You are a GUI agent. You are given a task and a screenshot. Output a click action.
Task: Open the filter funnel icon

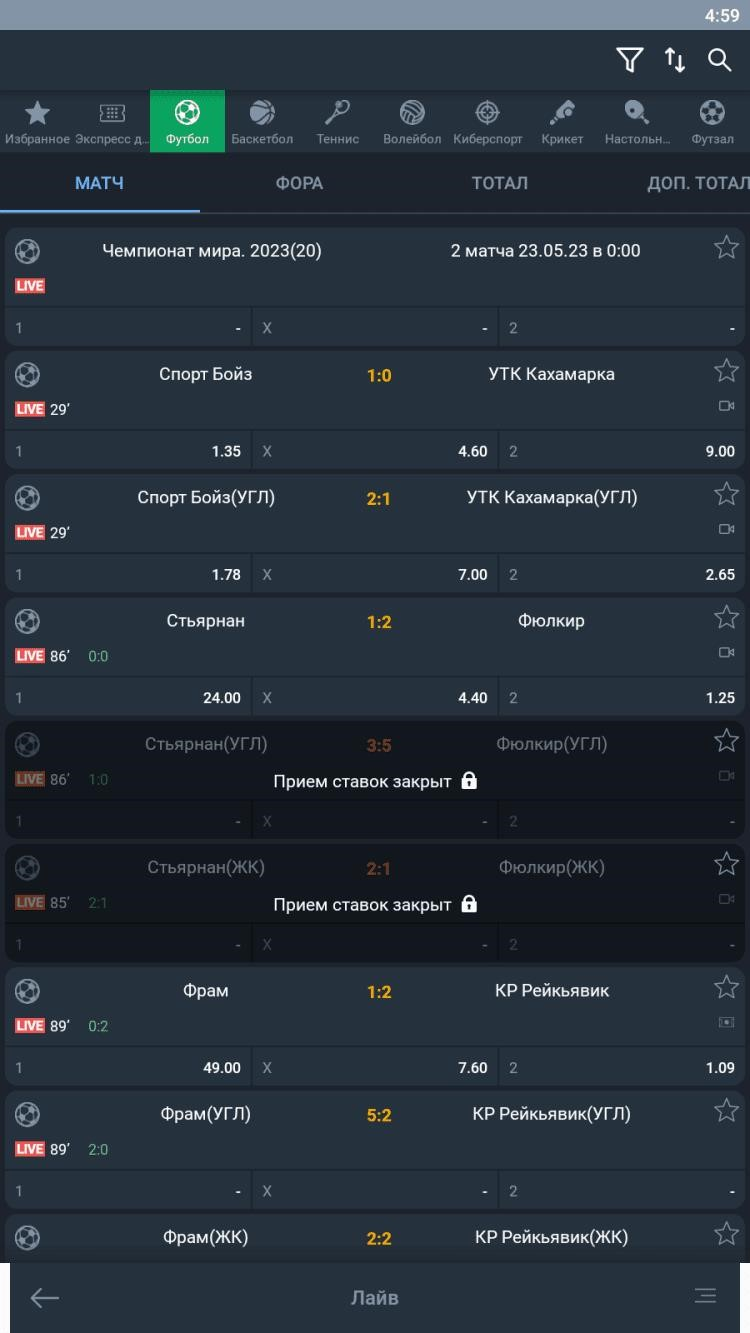(x=629, y=60)
